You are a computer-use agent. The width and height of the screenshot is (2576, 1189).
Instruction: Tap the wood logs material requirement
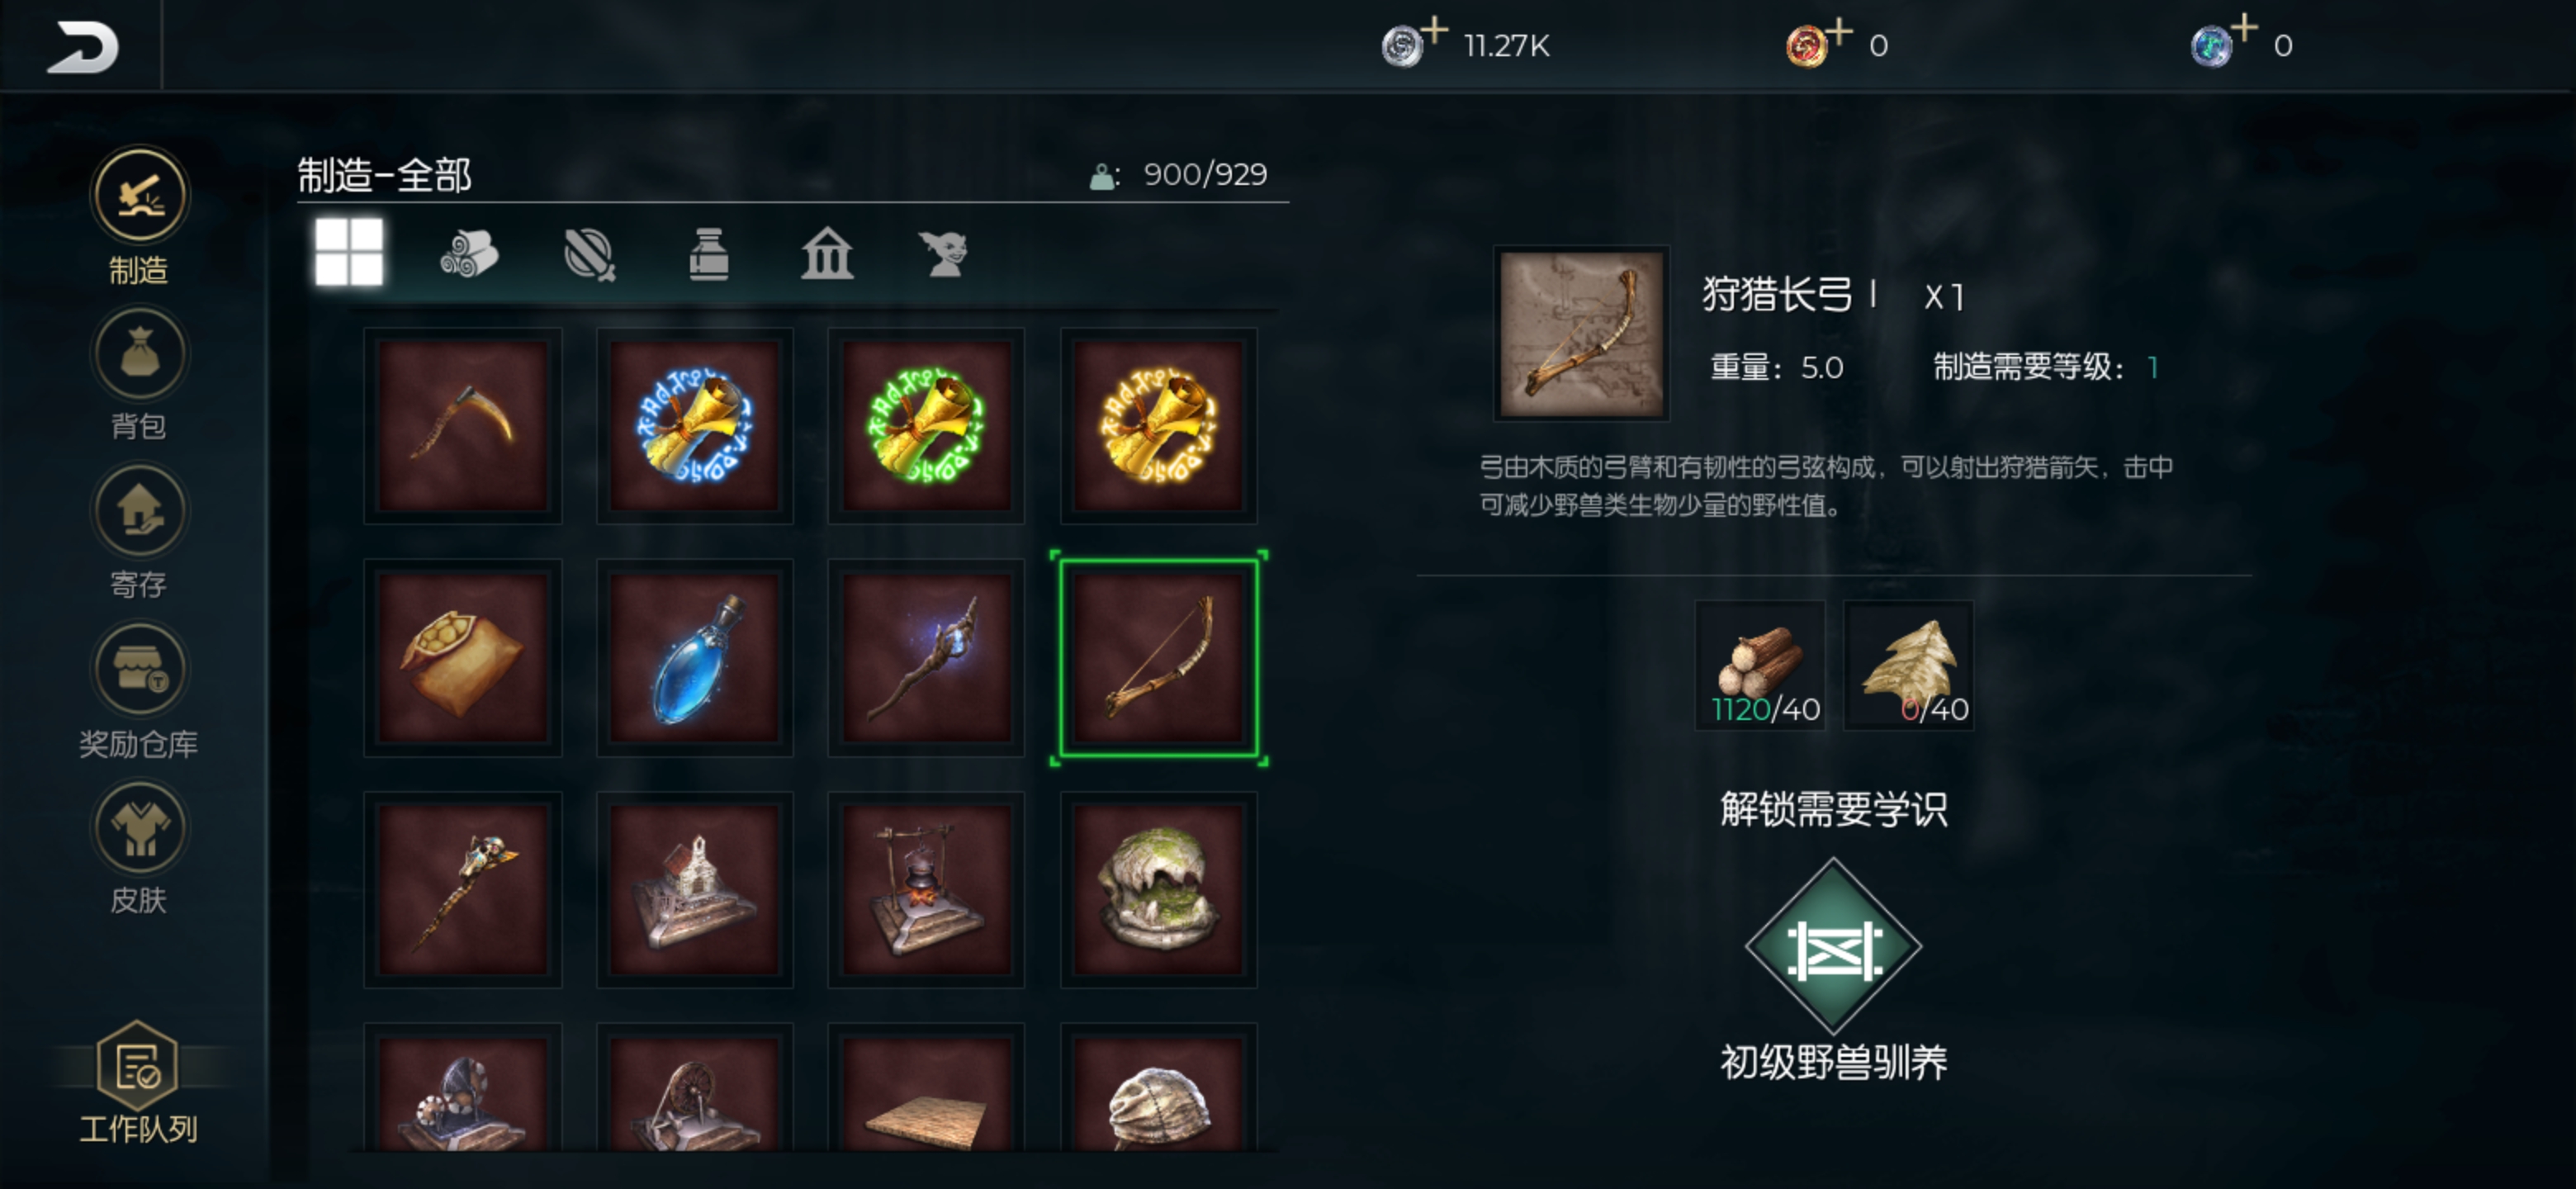(1760, 665)
